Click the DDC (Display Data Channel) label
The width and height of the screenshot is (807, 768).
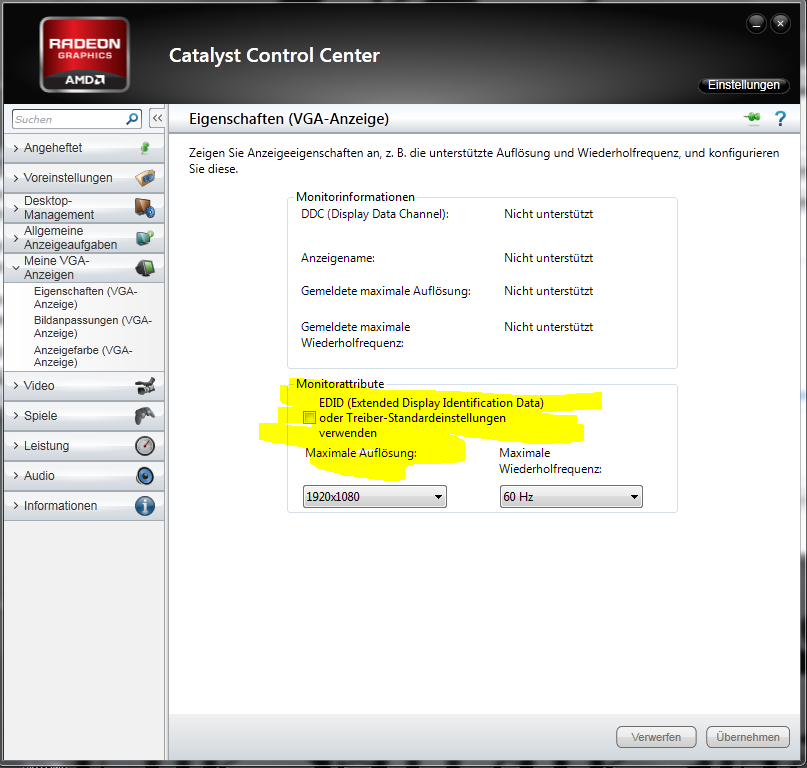click(375, 214)
